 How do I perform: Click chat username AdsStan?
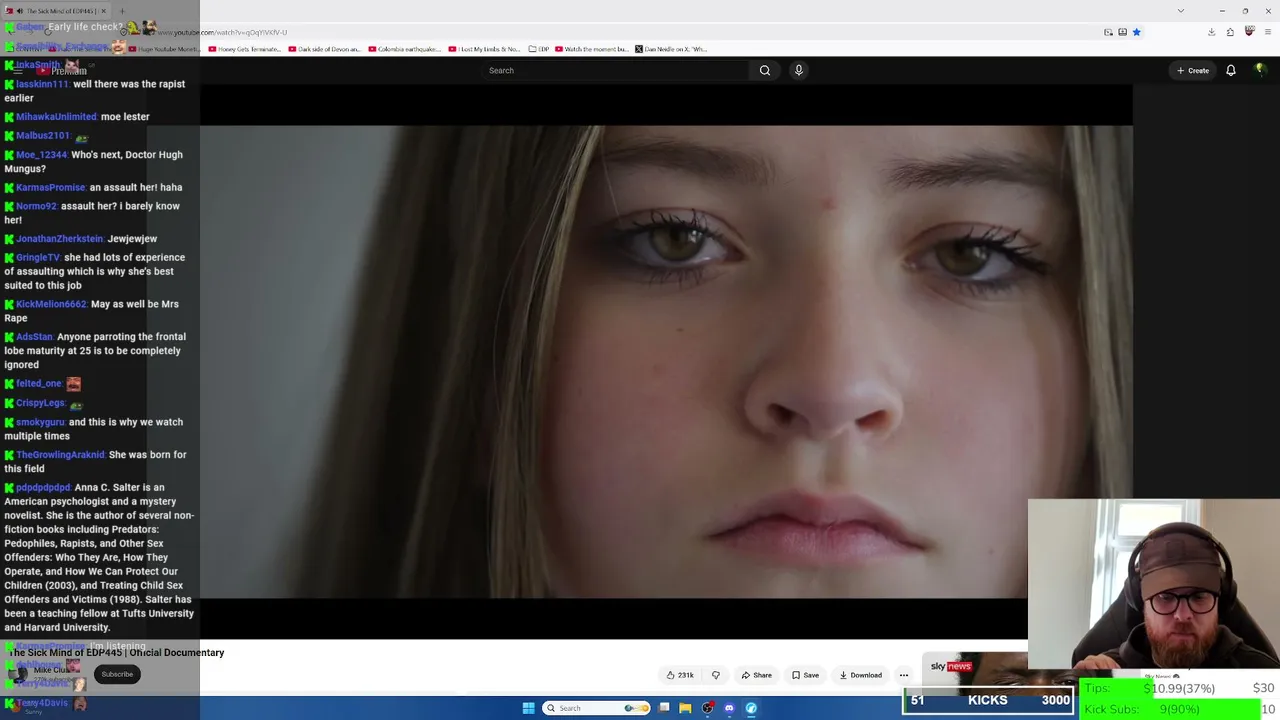(34, 337)
